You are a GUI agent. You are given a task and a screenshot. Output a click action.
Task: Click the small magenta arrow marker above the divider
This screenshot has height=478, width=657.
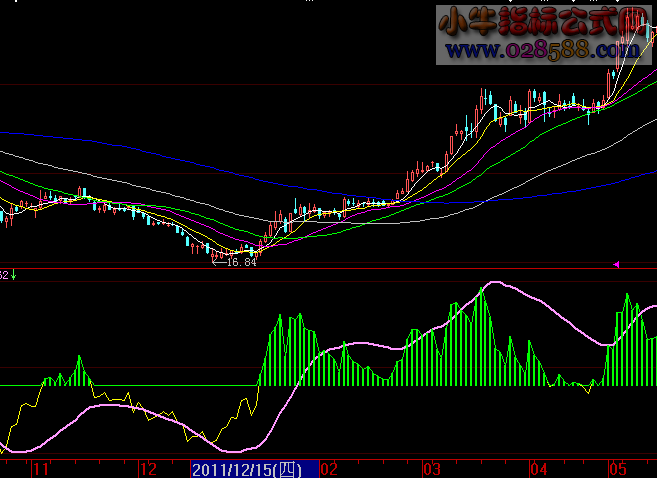(x=616, y=264)
